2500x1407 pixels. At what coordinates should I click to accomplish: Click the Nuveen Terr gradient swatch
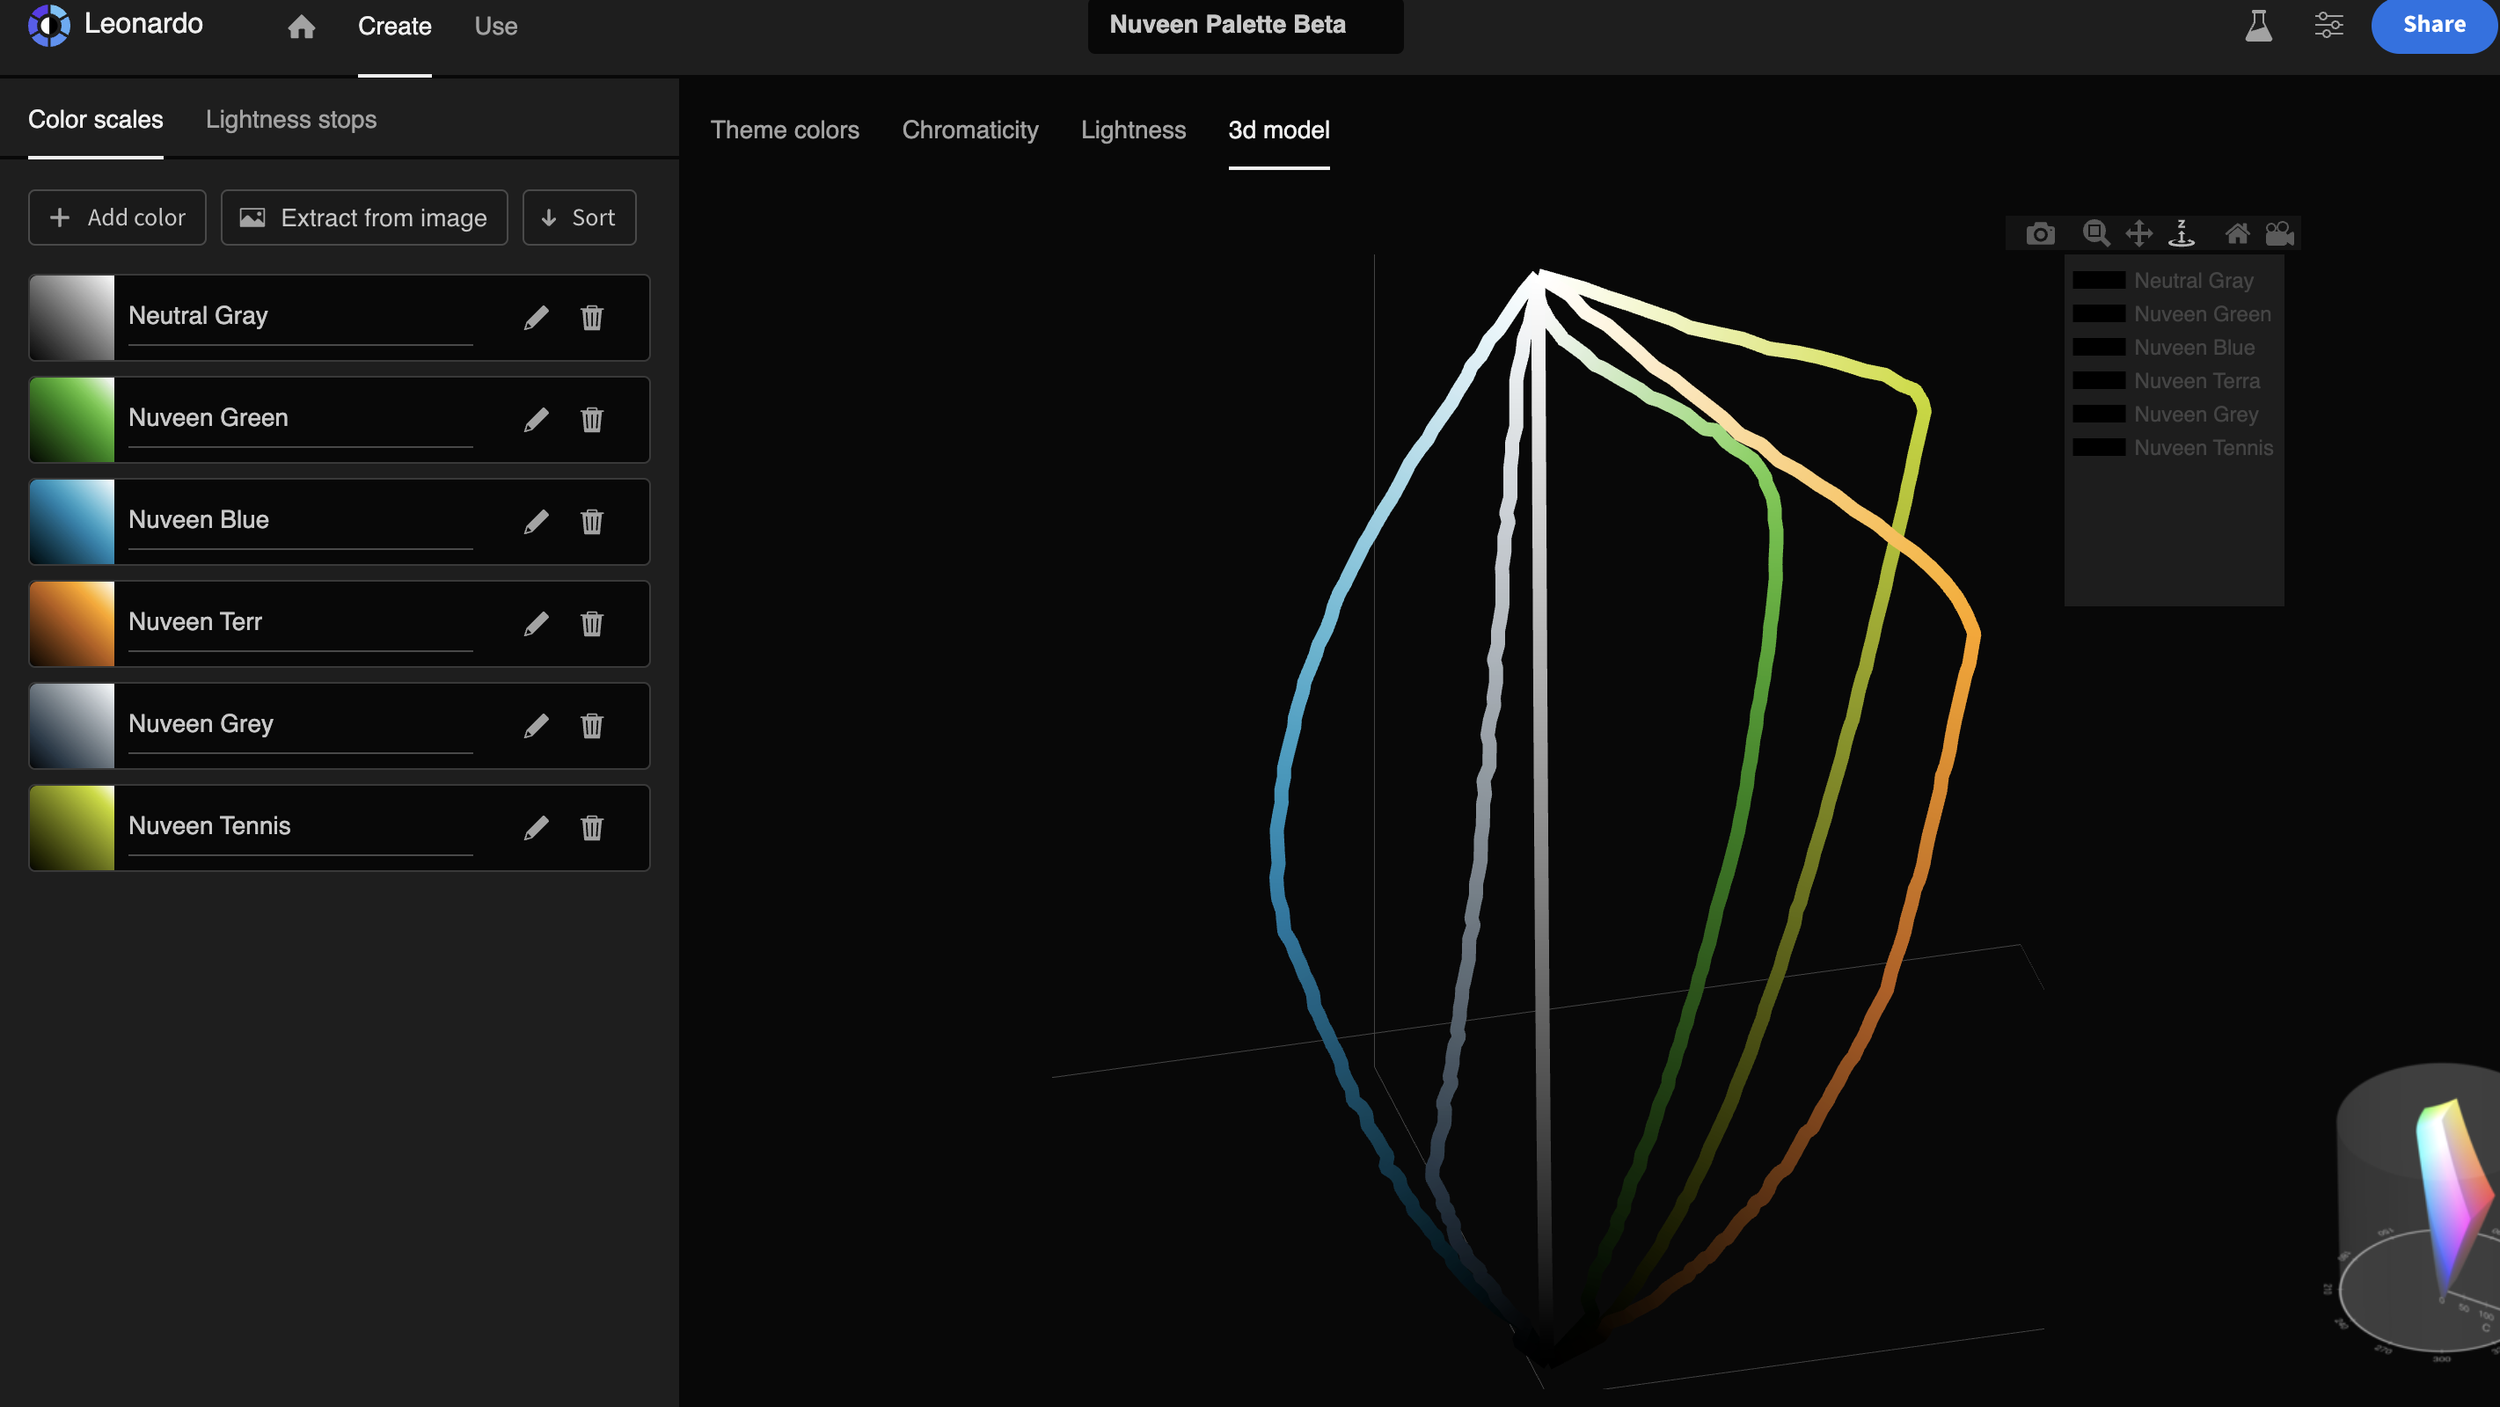[72, 623]
